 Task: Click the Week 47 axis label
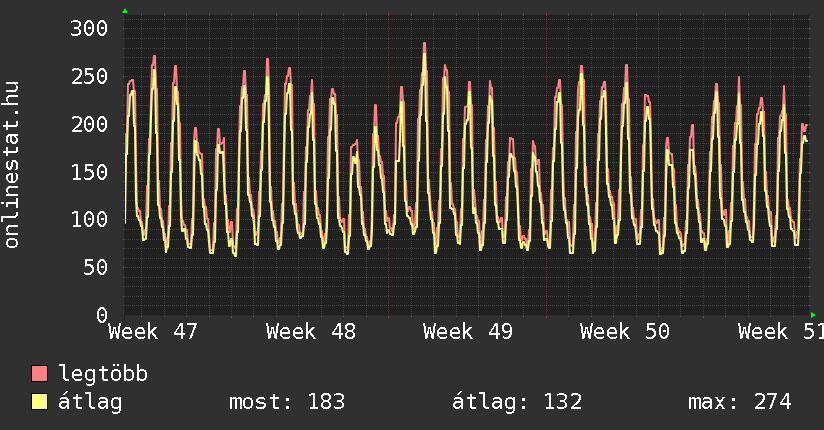tap(153, 332)
